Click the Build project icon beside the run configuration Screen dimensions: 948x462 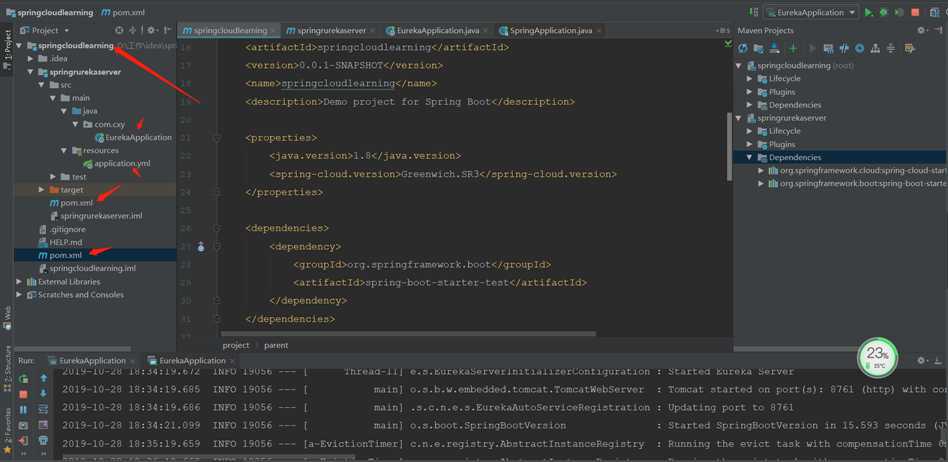coord(754,12)
